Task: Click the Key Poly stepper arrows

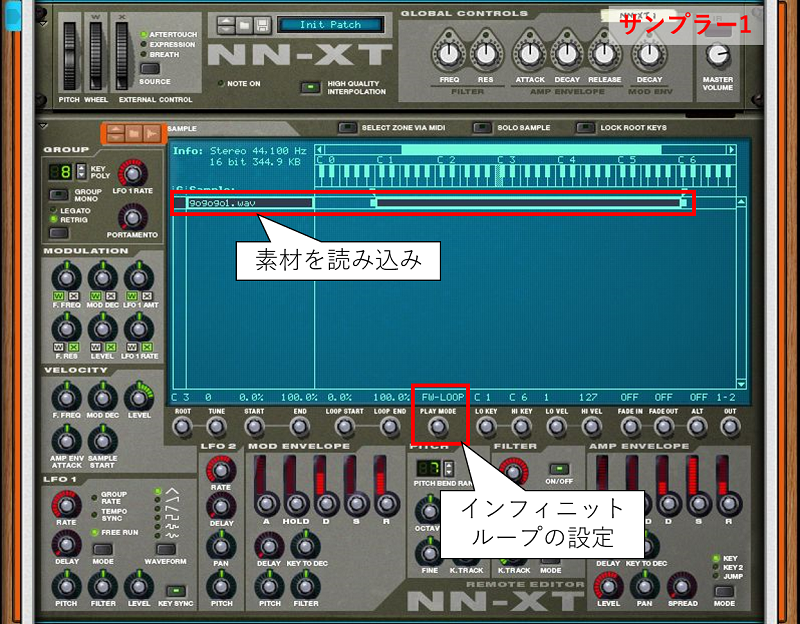Action: point(81,171)
